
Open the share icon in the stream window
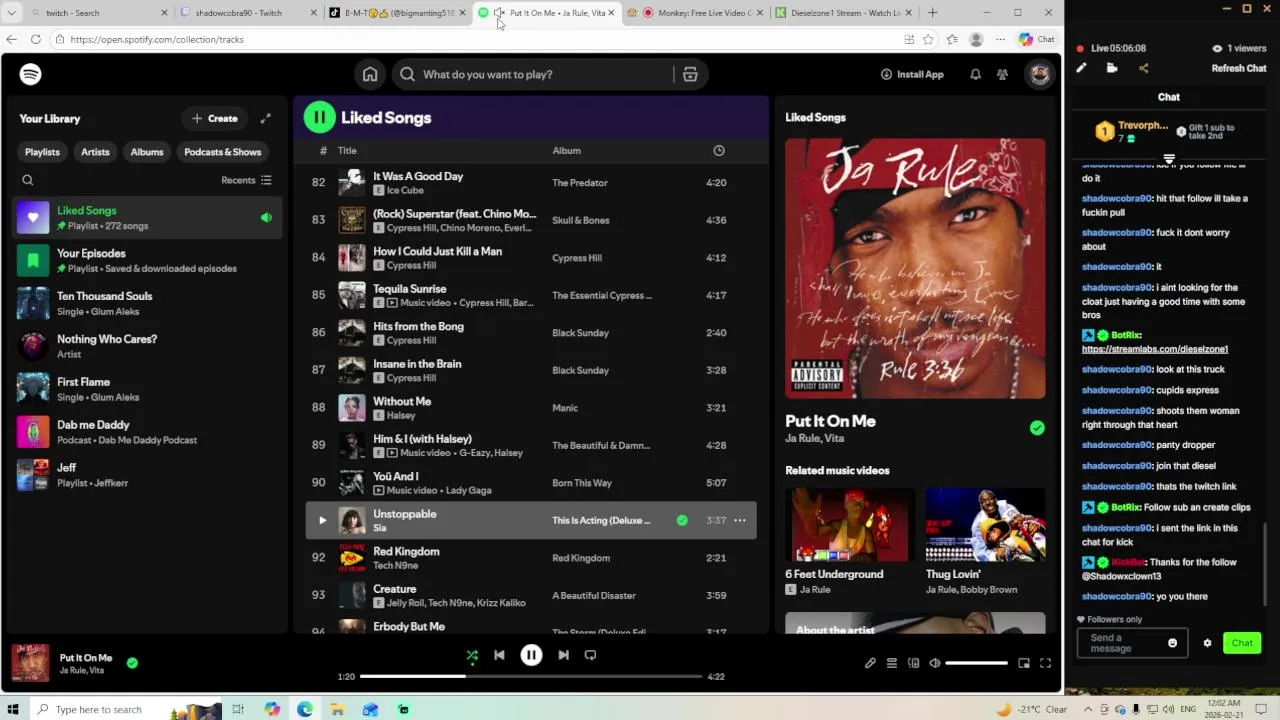[1143, 68]
